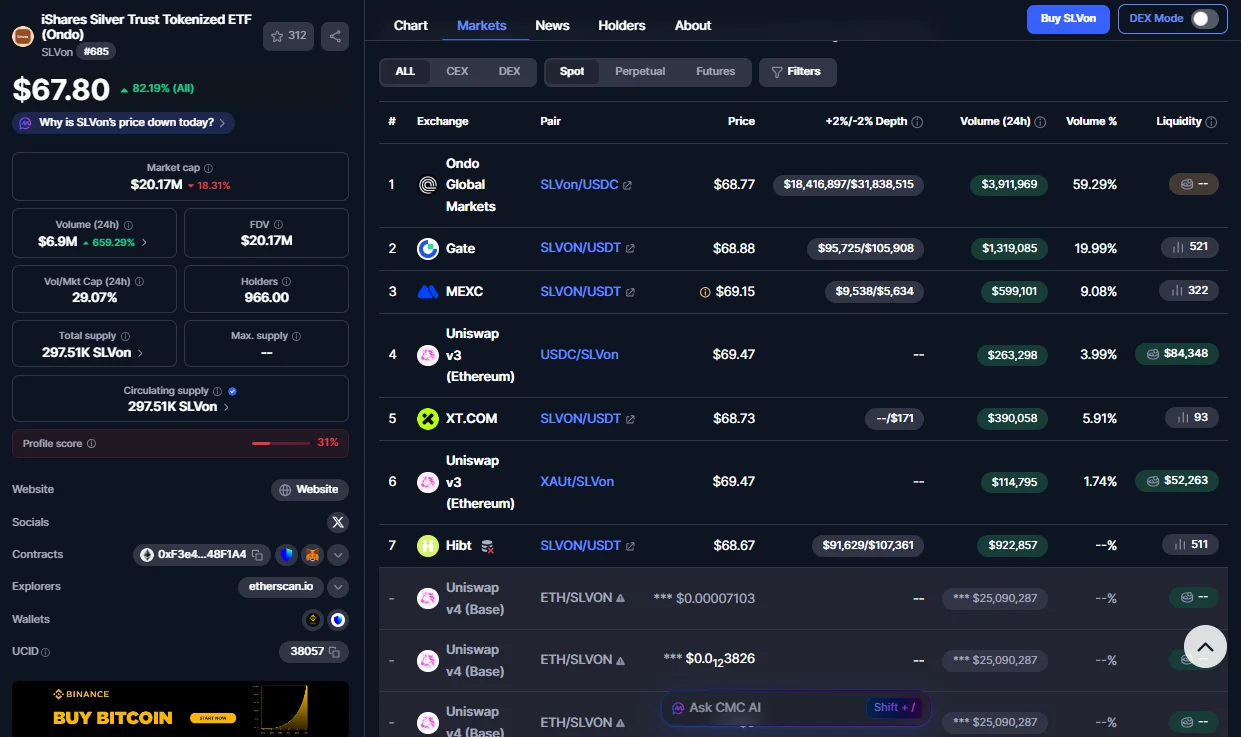
Task: Click the share icon beside watchlist star
Action: pyautogui.click(x=335, y=37)
